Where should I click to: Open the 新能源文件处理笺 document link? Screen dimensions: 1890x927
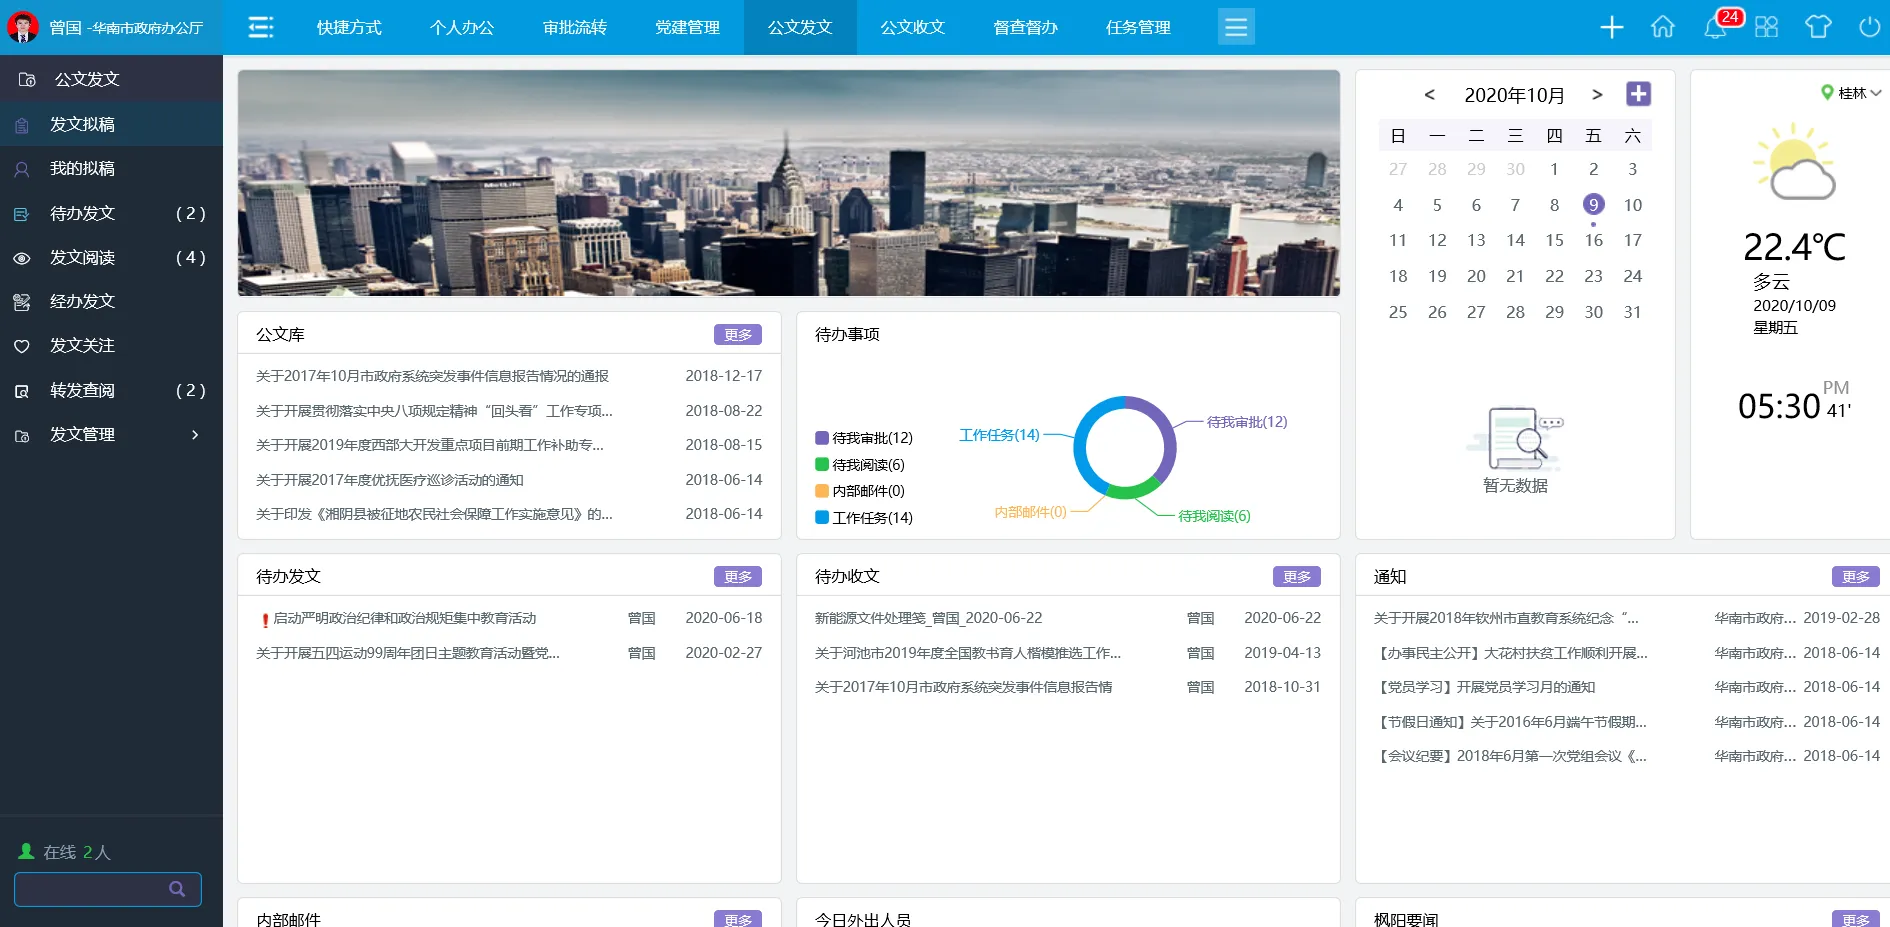(x=928, y=618)
